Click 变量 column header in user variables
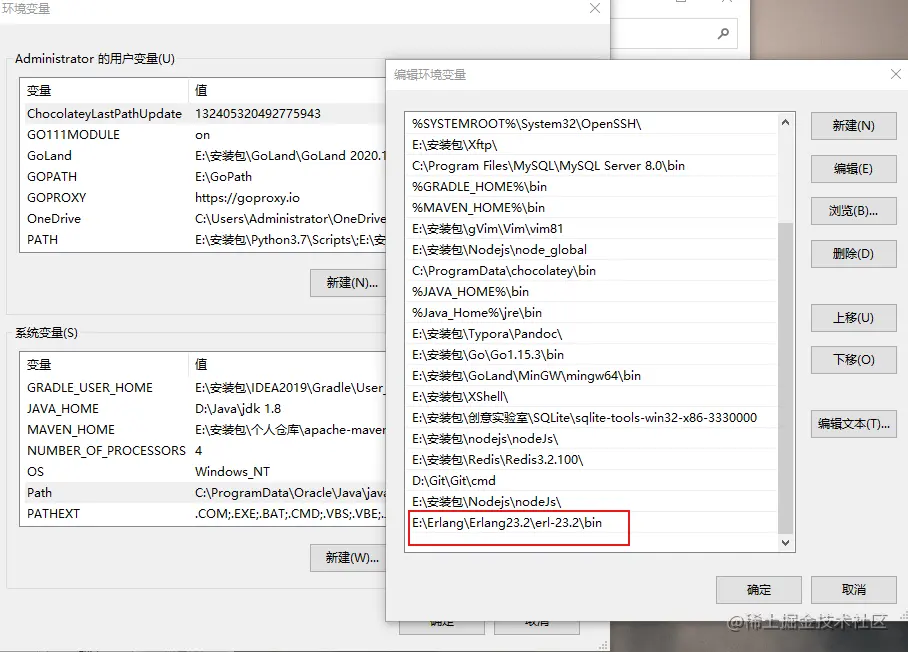The height and width of the screenshot is (652, 908). pyautogui.click(x=104, y=90)
